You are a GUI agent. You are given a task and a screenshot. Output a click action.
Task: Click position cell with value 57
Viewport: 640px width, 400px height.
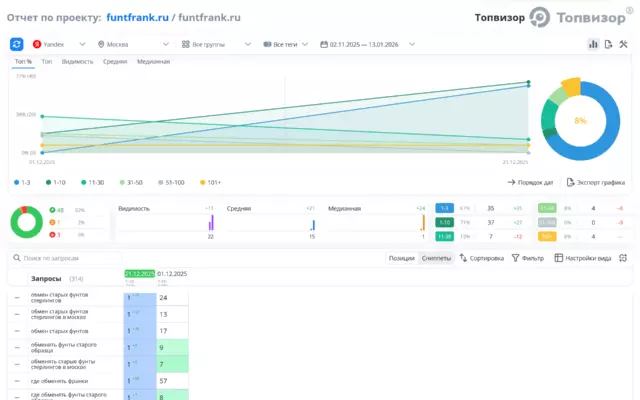pos(172,381)
